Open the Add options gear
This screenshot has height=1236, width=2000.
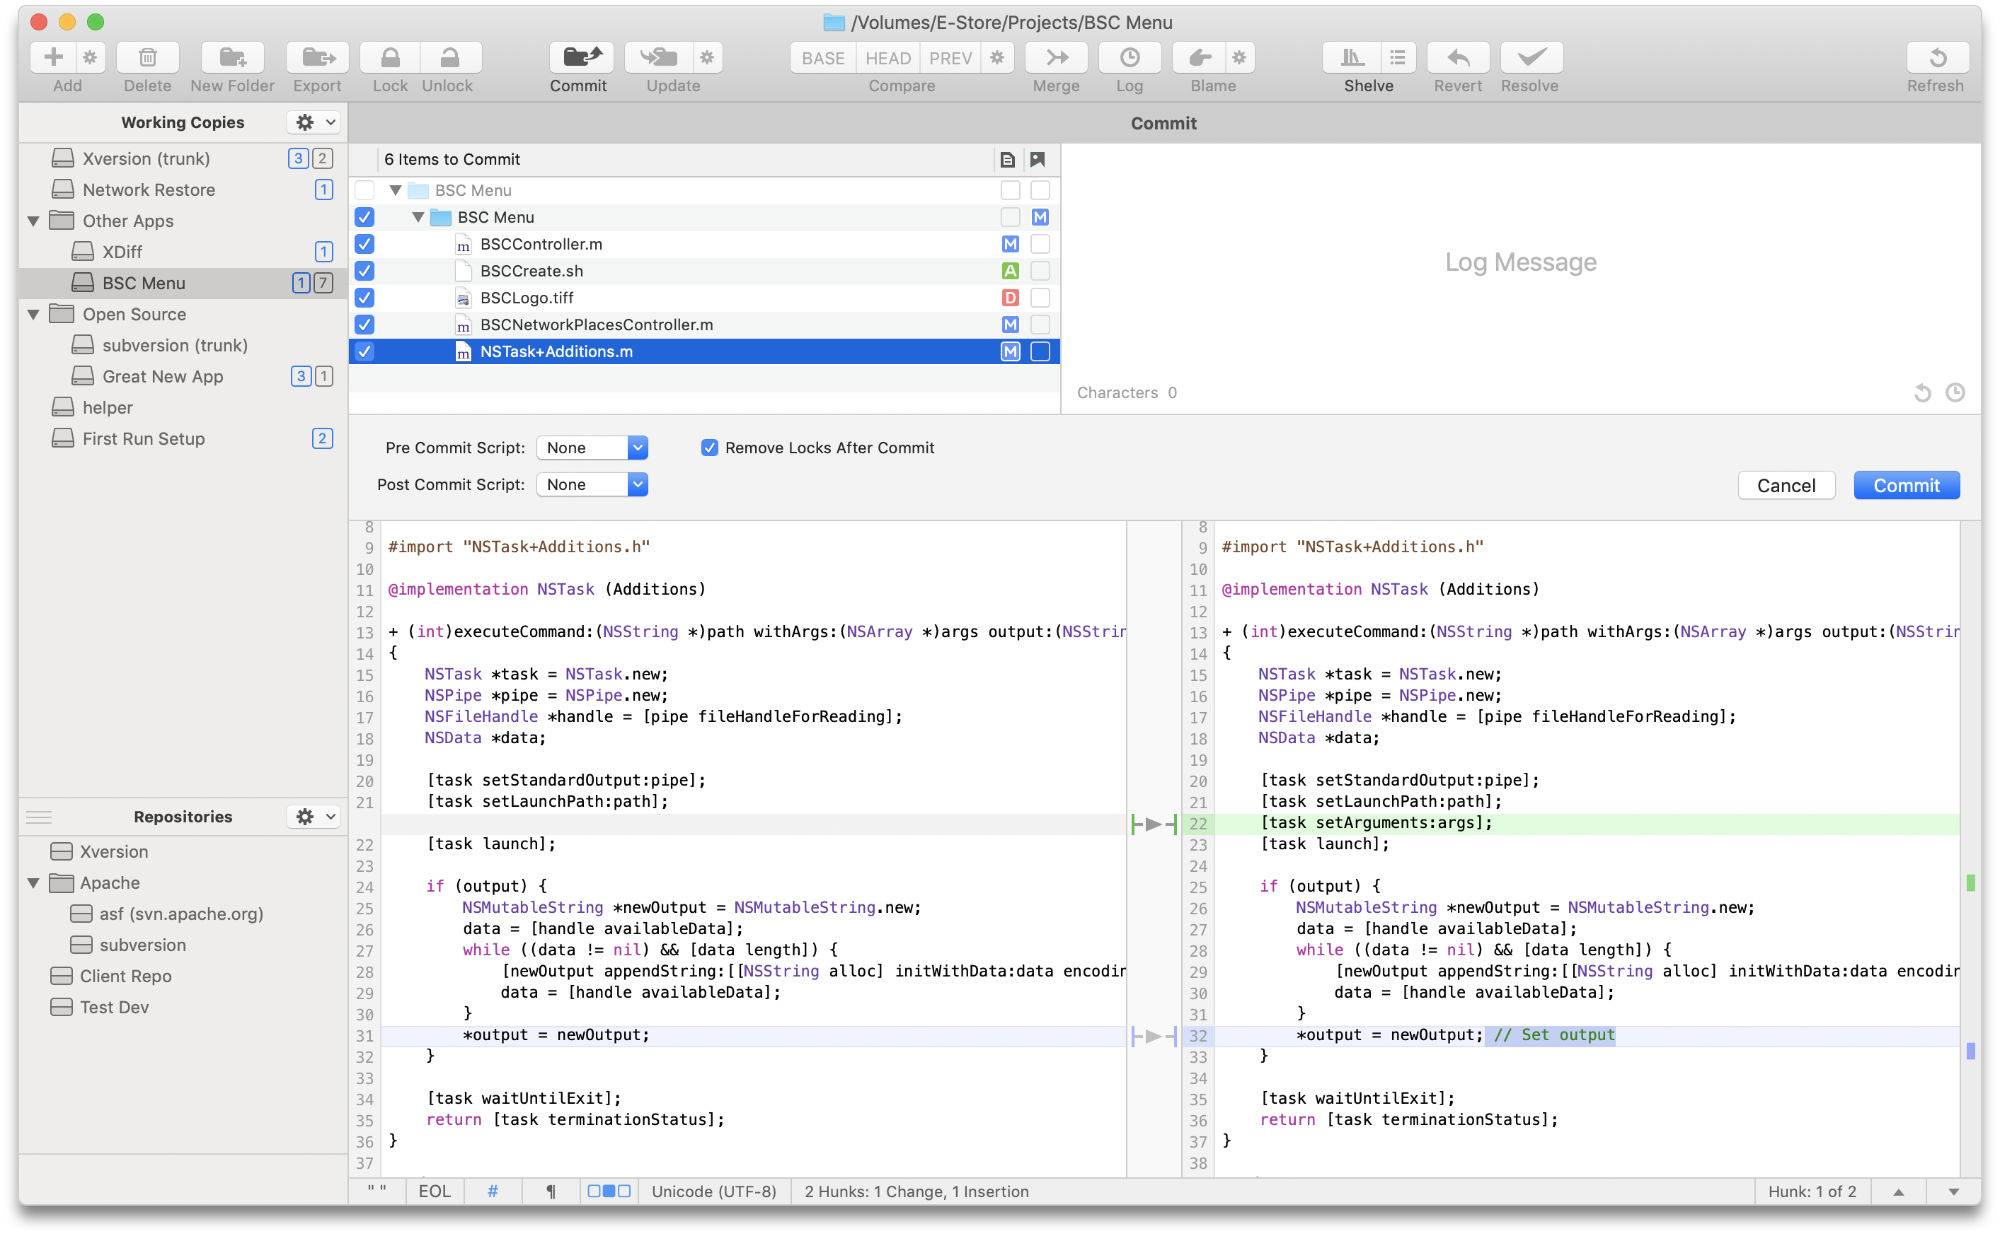pos(90,58)
